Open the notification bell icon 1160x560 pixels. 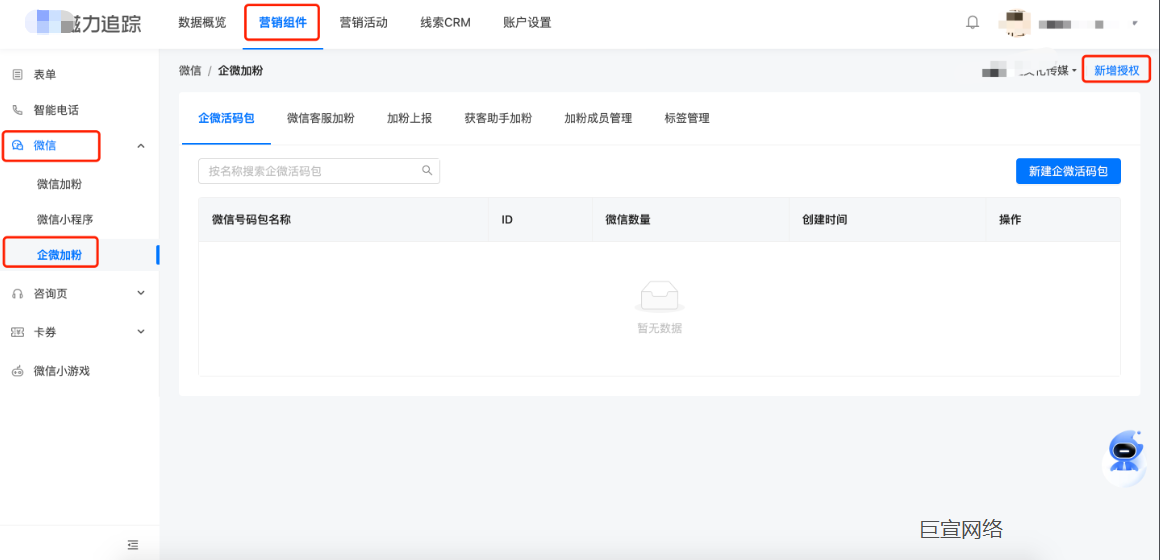pos(972,22)
